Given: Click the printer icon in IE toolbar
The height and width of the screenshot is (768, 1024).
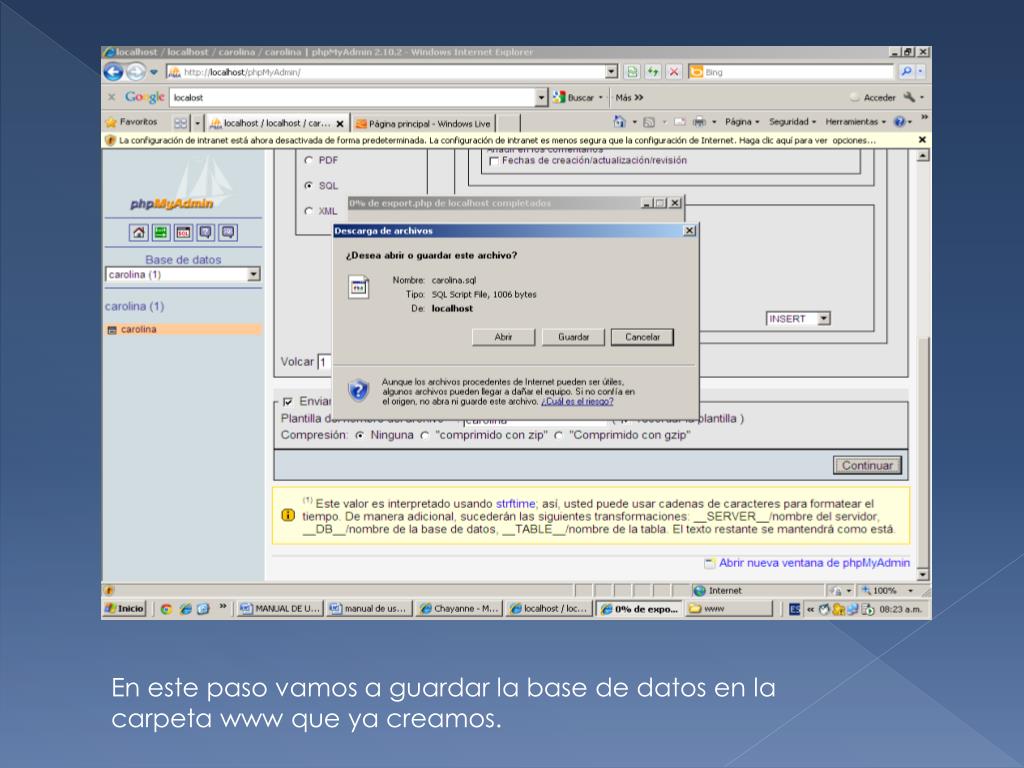Looking at the screenshot, I should pyautogui.click(x=699, y=121).
